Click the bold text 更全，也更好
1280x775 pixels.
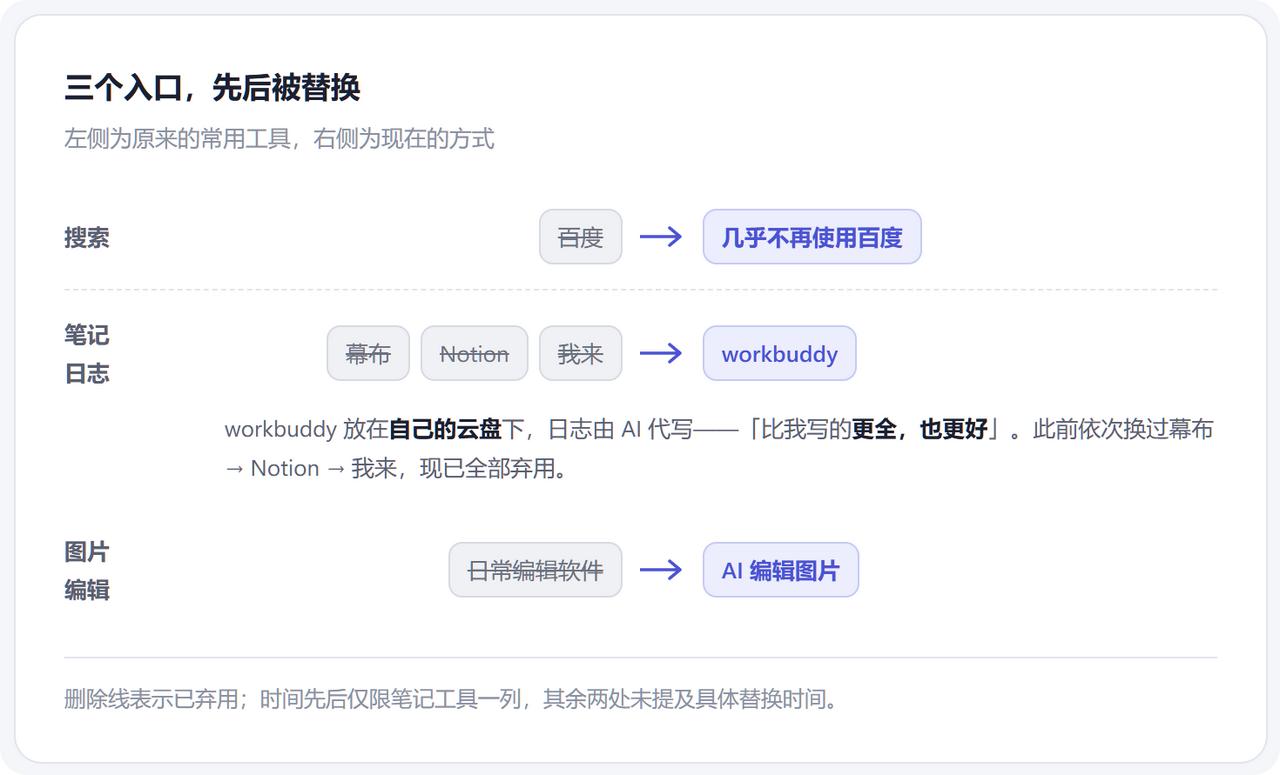tap(920, 430)
